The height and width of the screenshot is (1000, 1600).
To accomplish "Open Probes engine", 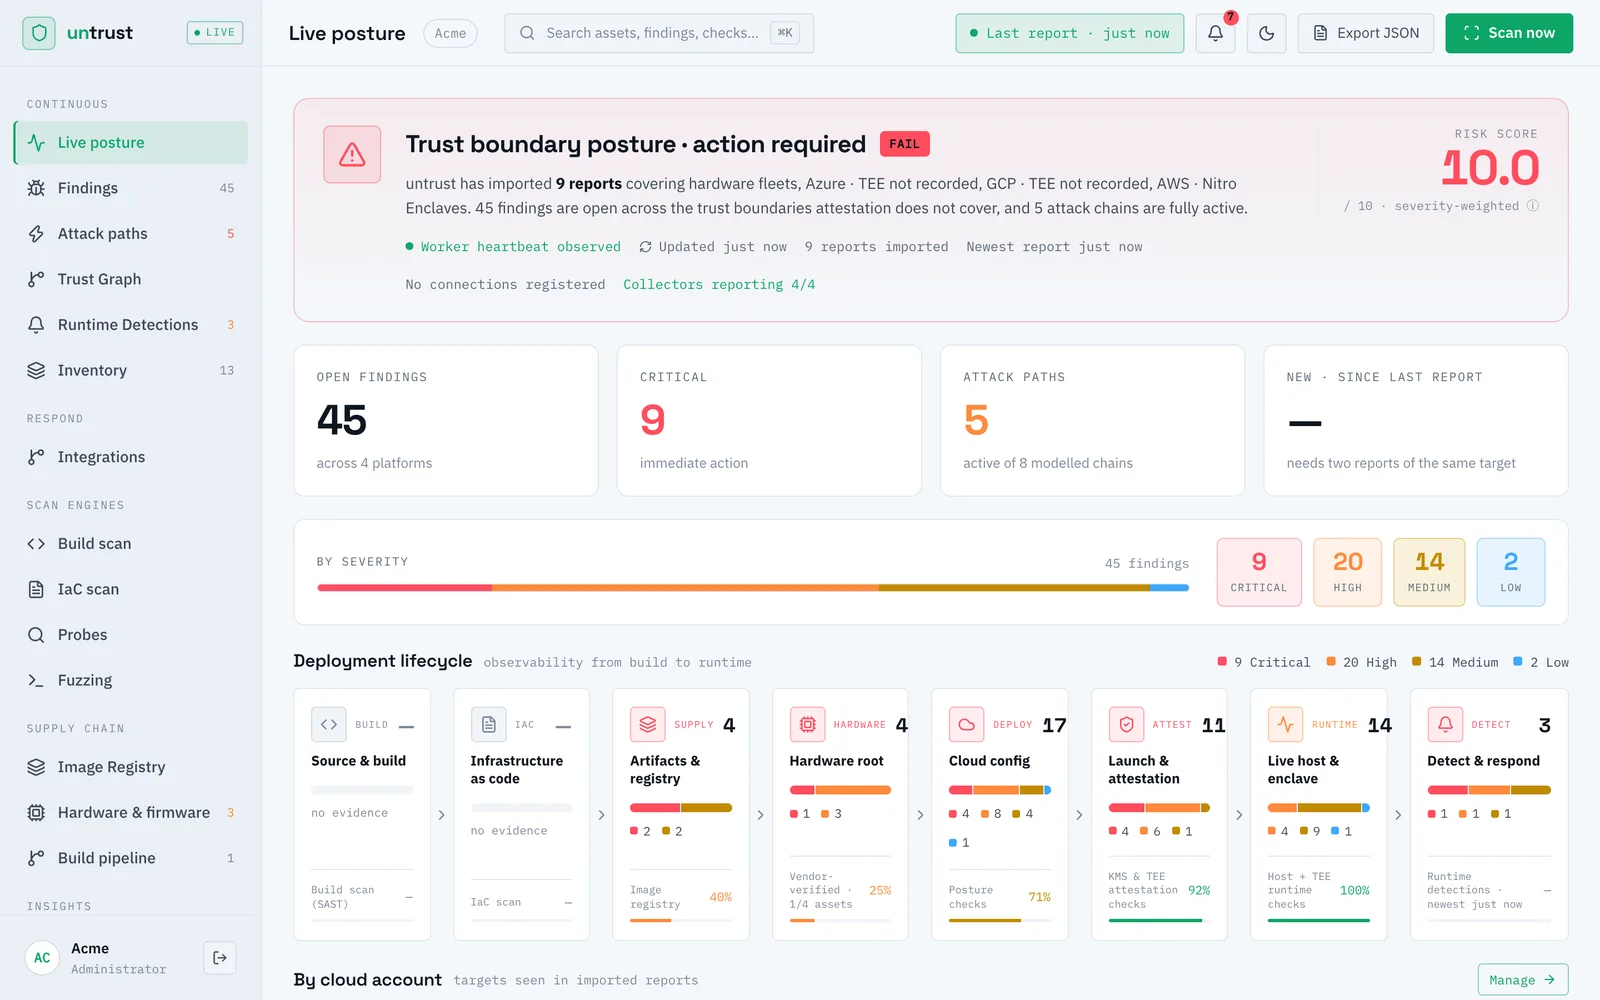I will click(131, 635).
